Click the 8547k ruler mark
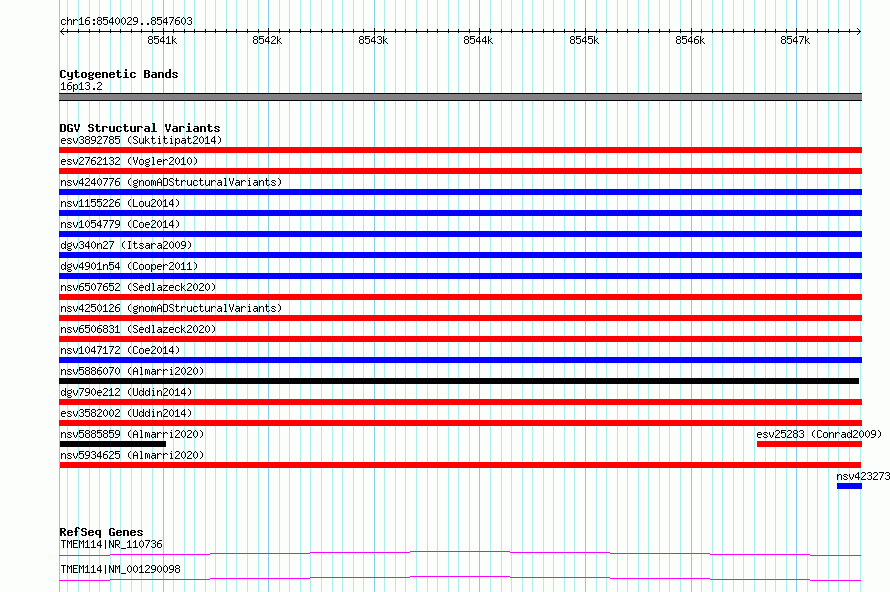Screen dimensions: 890x592 [795, 40]
